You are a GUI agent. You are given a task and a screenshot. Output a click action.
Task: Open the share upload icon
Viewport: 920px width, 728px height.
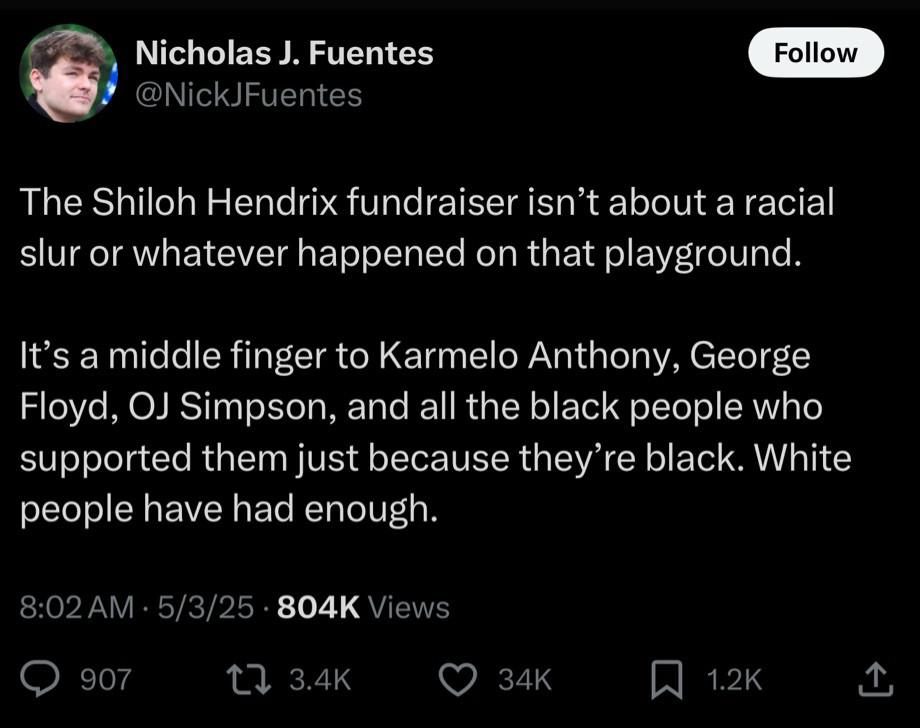click(875, 679)
